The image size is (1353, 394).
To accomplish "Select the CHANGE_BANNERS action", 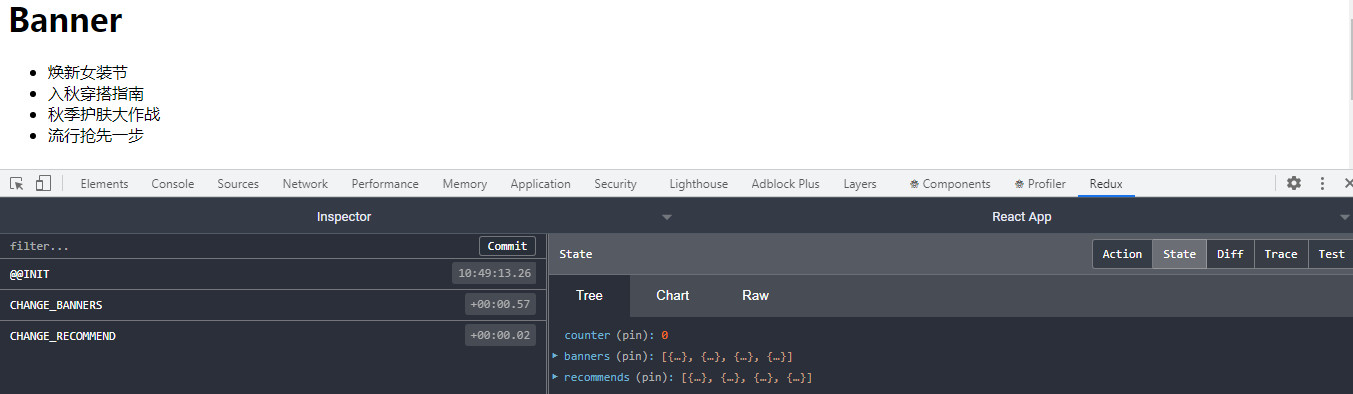I will click(273, 305).
